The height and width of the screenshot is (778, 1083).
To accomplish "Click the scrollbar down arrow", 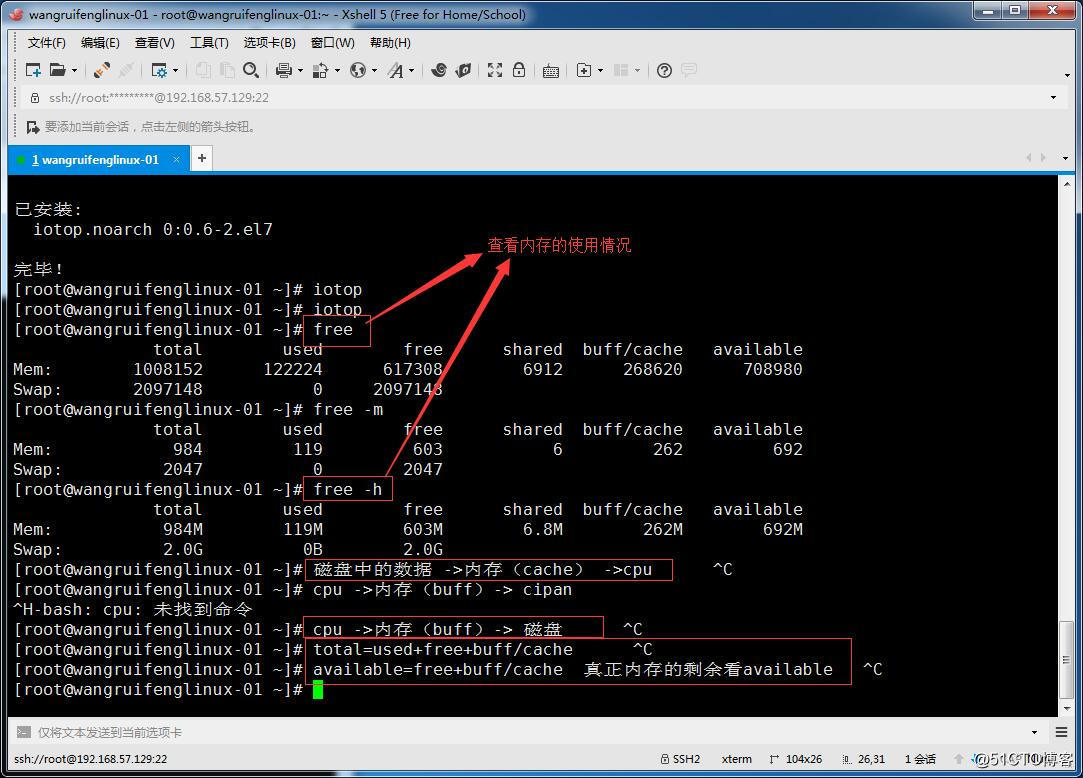I will point(1066,708).
